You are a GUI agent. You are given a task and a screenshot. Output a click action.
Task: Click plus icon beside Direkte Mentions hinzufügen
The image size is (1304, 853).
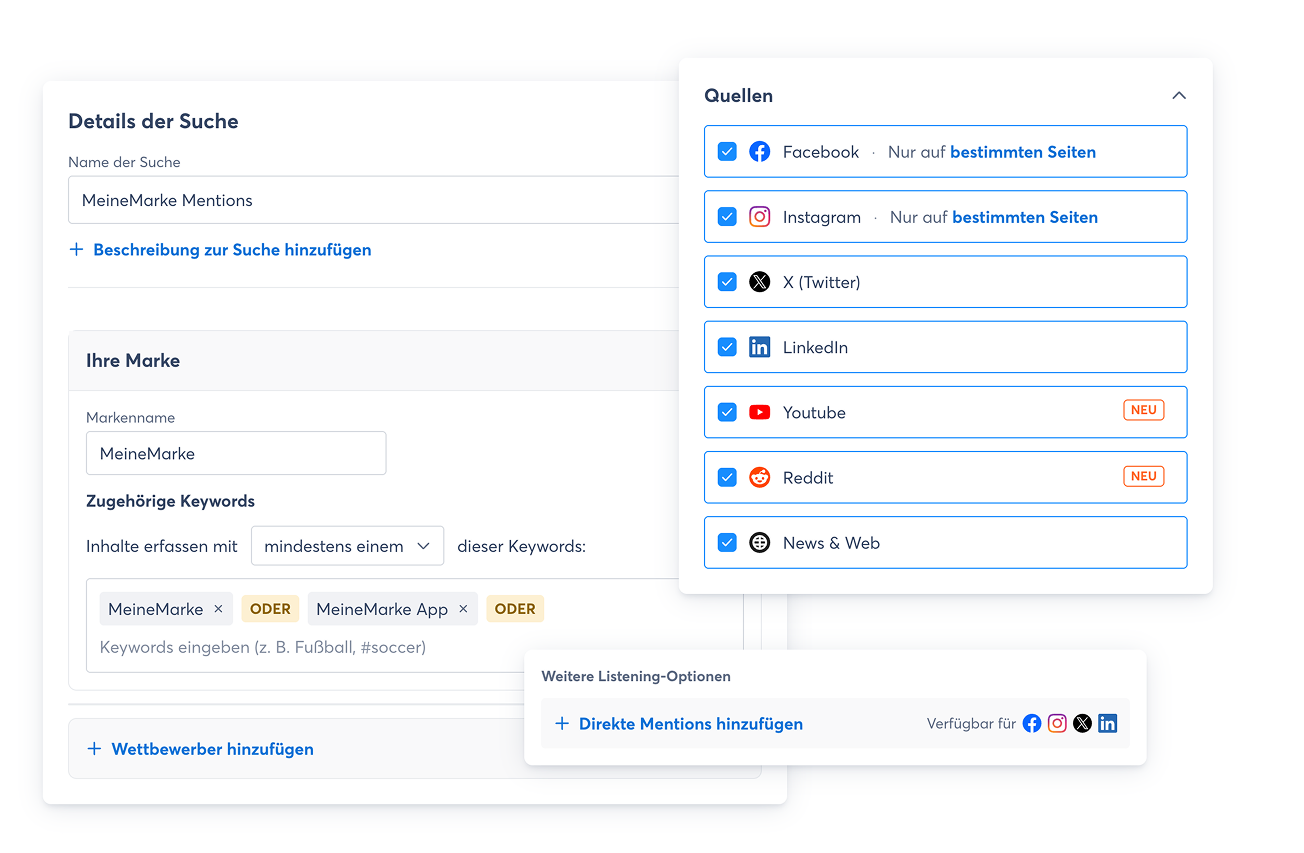click(562, 723)
